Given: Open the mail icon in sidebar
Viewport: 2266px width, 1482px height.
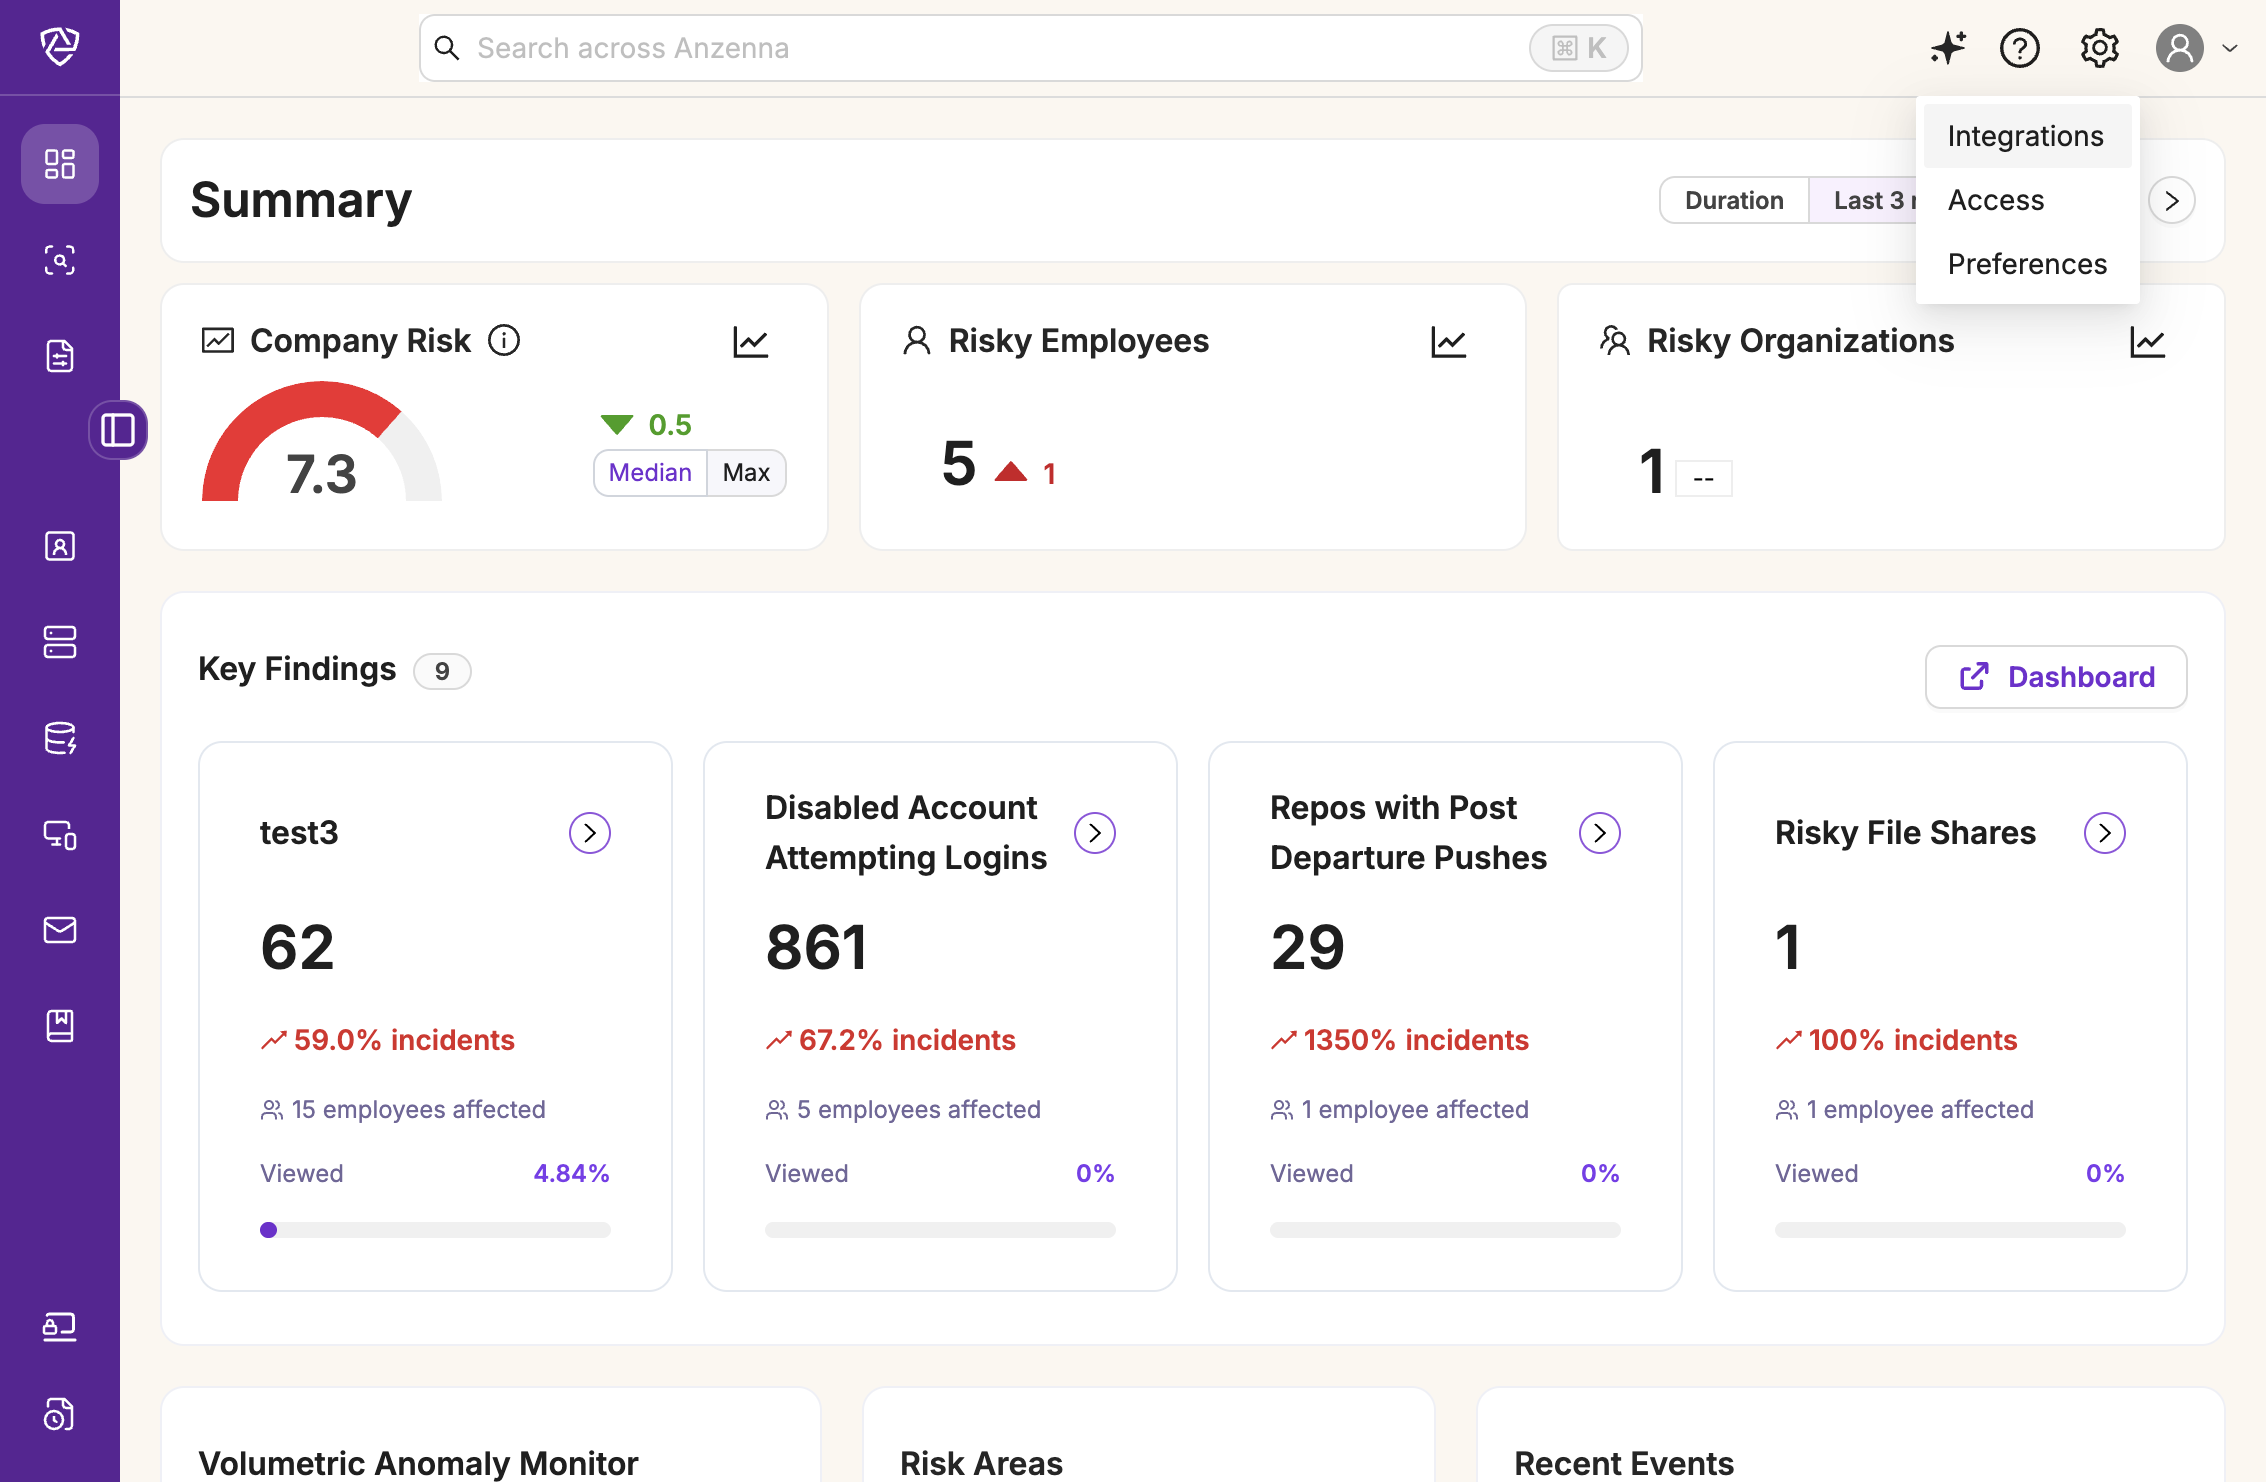Looking at the screenshot, I should coord(60,930).
